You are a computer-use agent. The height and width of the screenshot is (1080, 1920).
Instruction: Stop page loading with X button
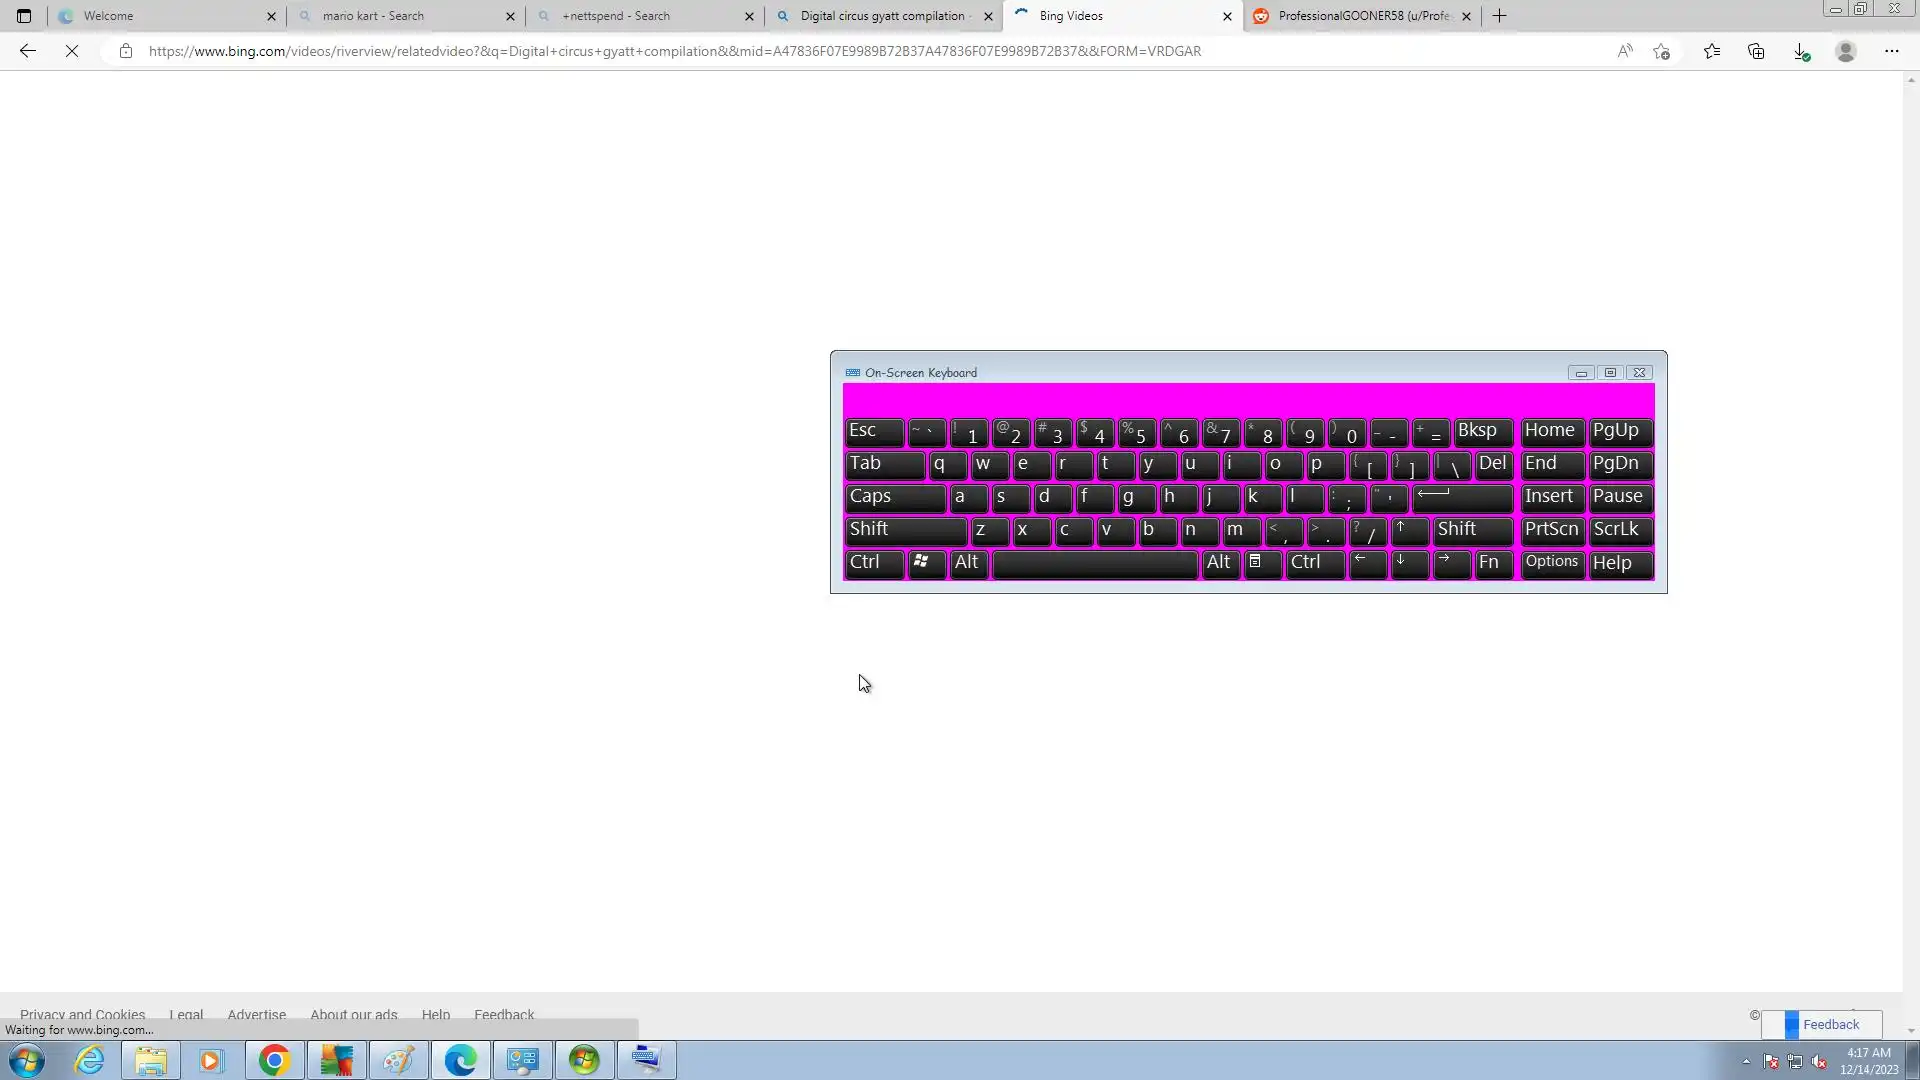[72, 51]
